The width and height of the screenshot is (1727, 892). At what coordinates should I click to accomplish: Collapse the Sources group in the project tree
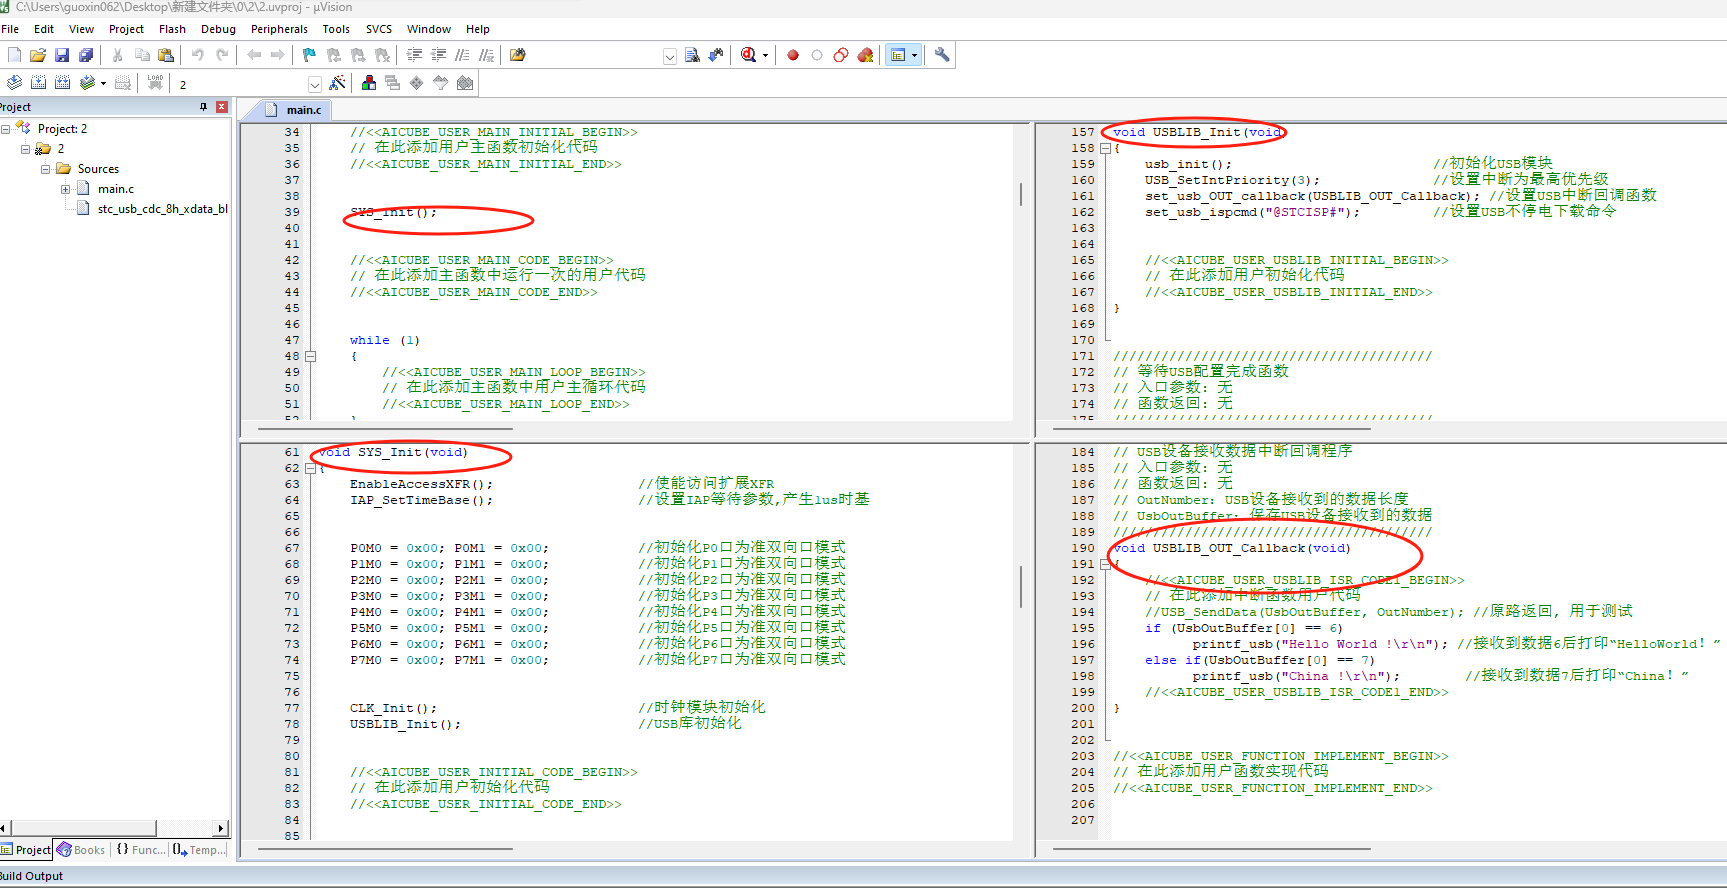click(46, 169)
